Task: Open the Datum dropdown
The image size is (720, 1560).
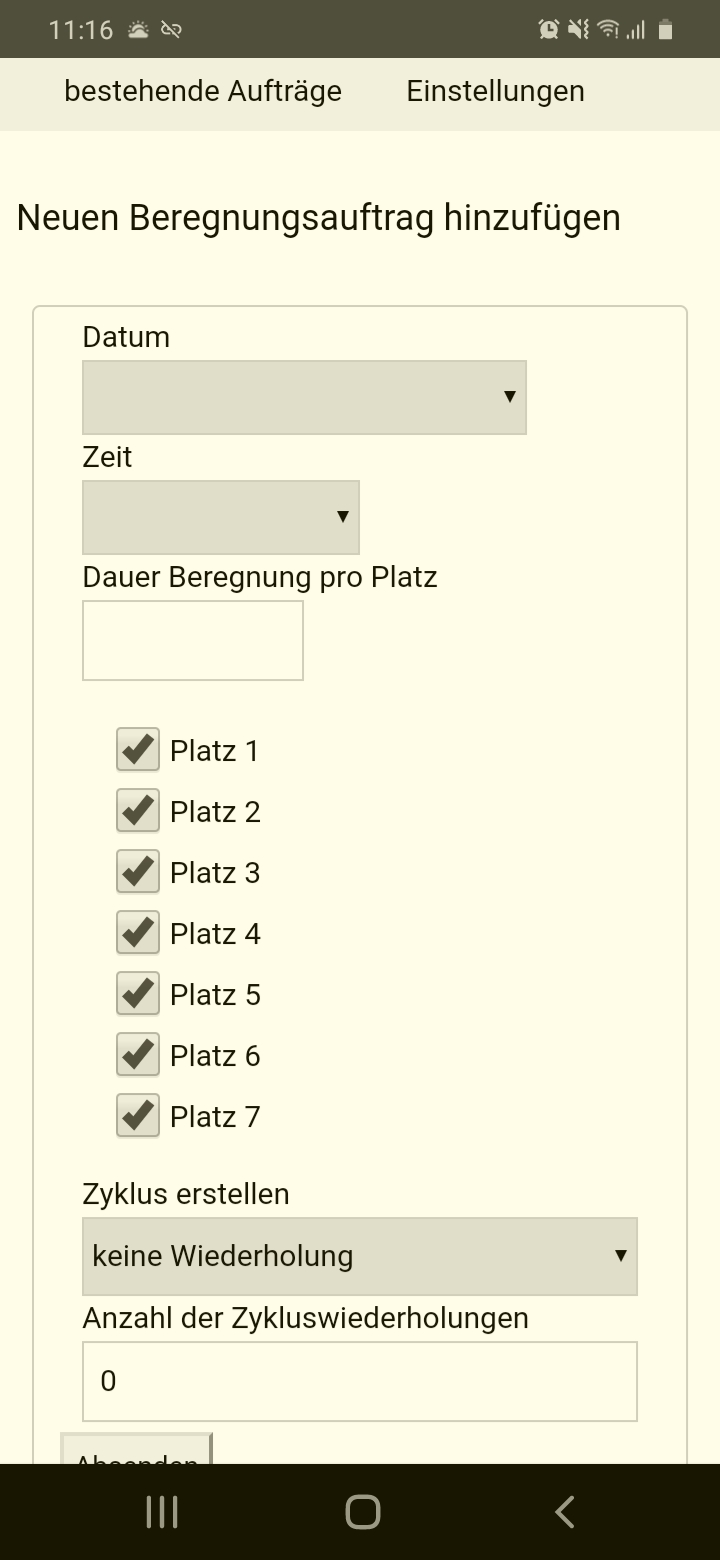Action: [x=304, y=397]
